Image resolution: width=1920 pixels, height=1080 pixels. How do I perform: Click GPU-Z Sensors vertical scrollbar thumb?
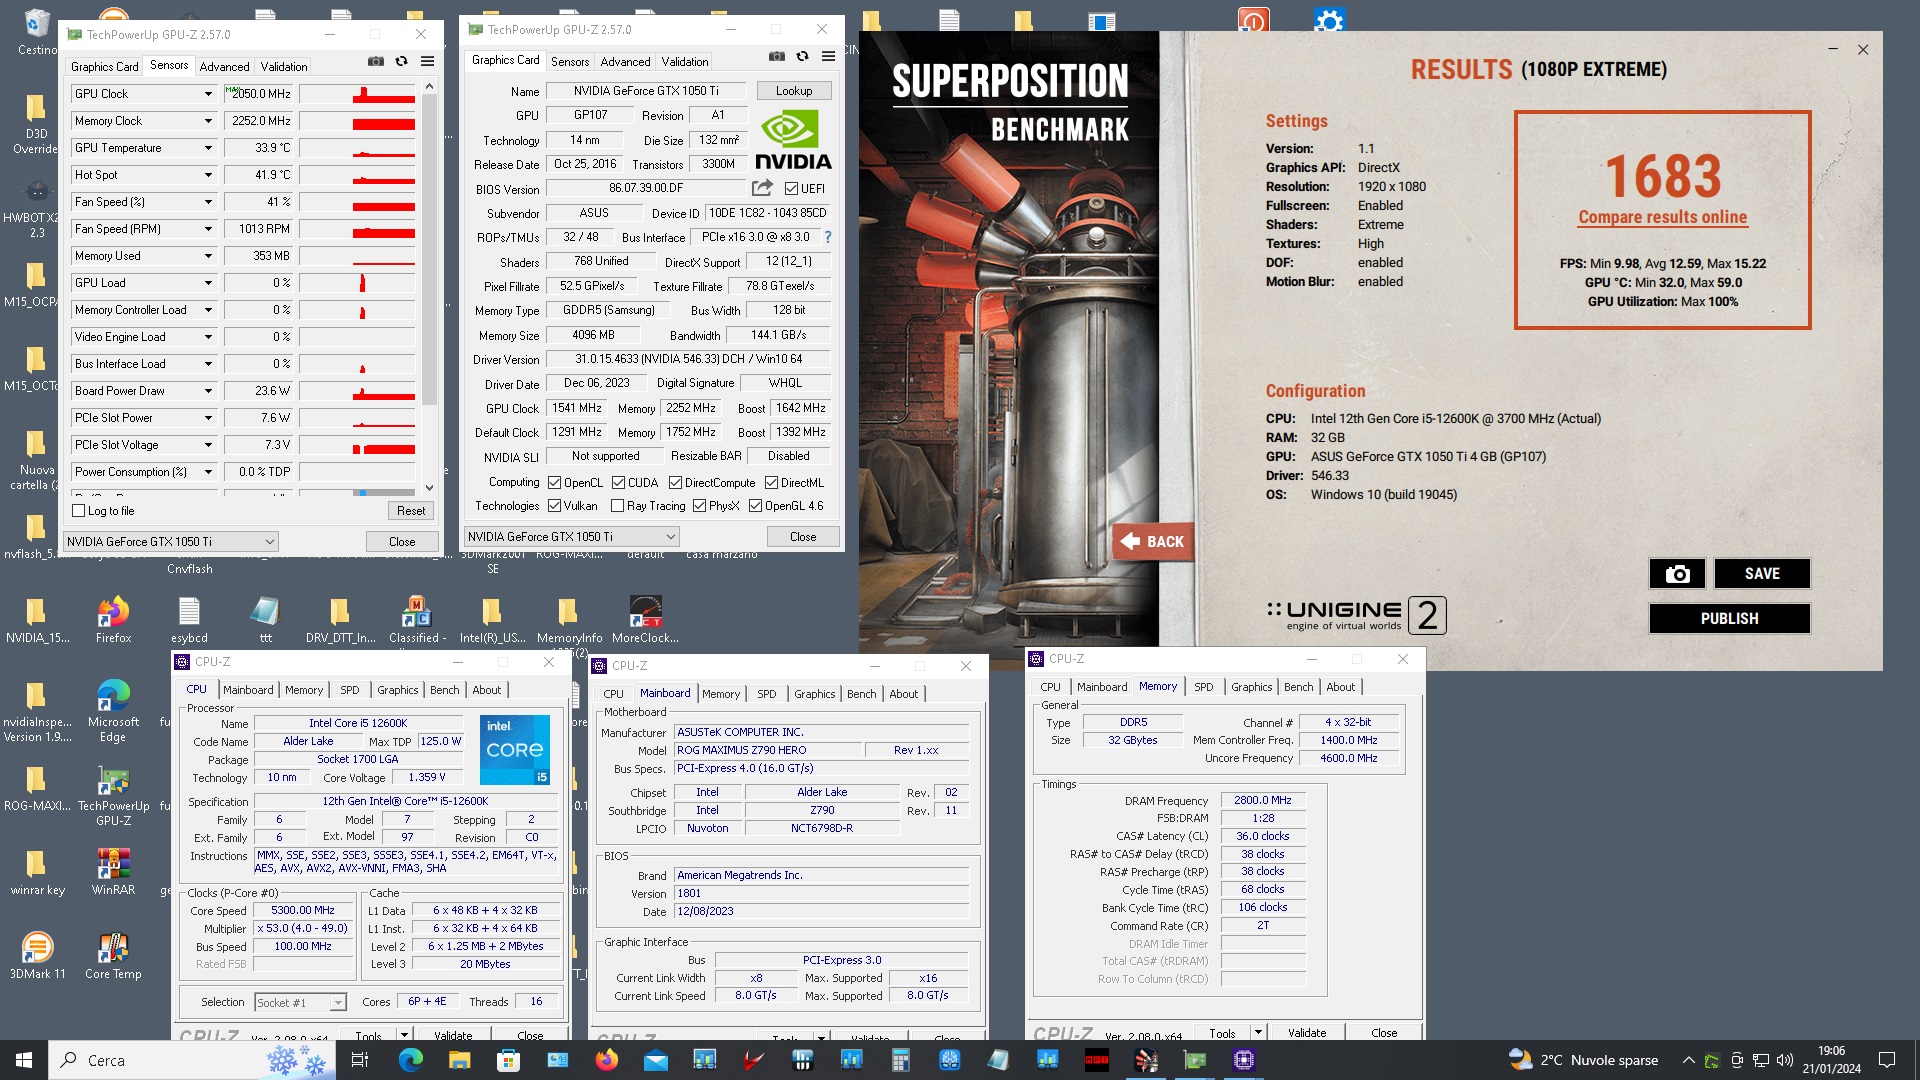point(429,250)
